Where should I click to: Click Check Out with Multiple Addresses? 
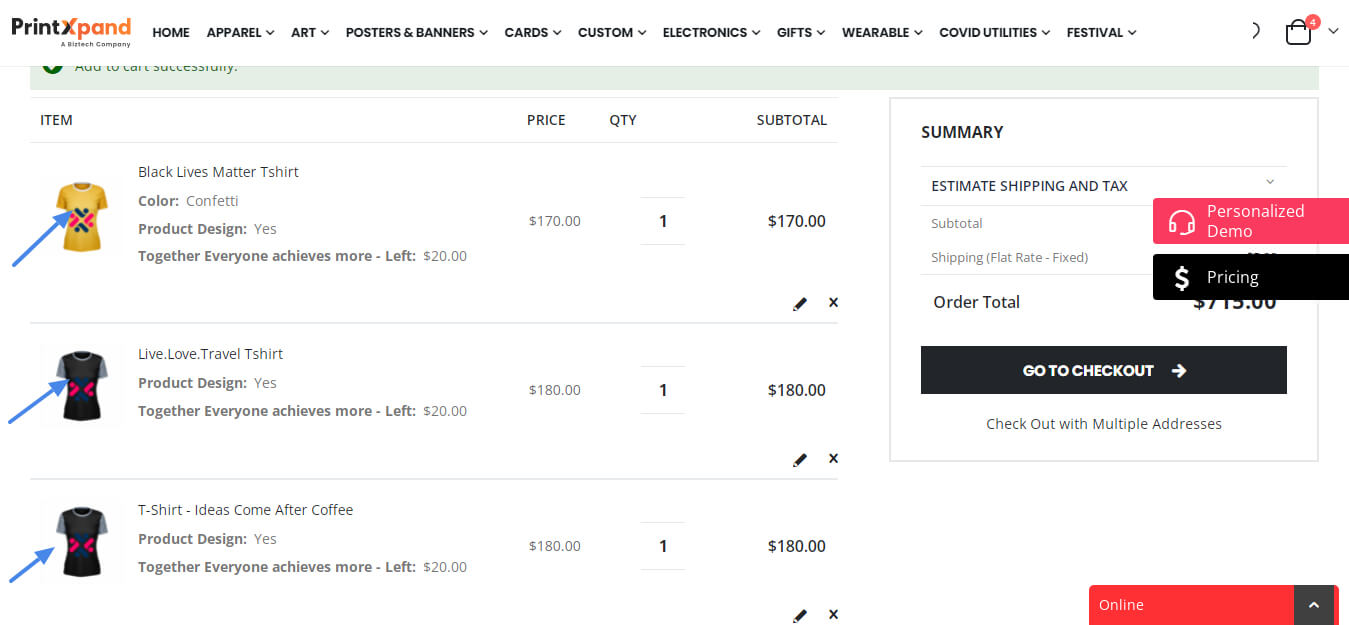coord(1103,424)
